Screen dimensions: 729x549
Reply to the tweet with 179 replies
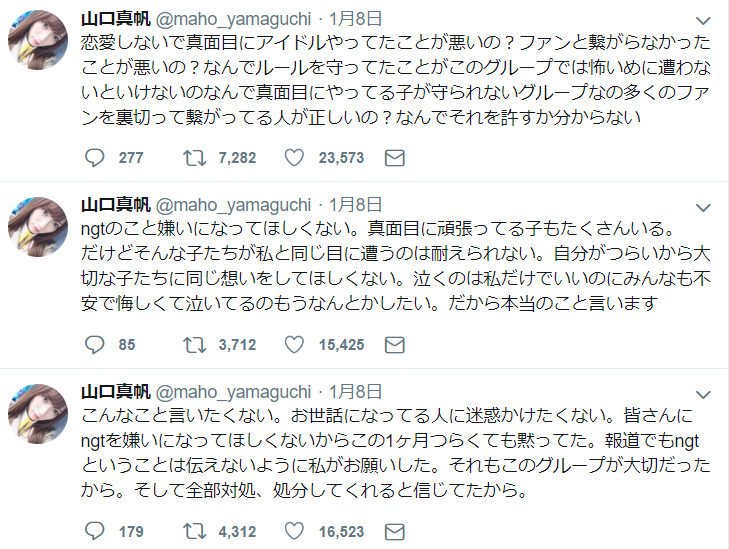click(x=95, y=531)
